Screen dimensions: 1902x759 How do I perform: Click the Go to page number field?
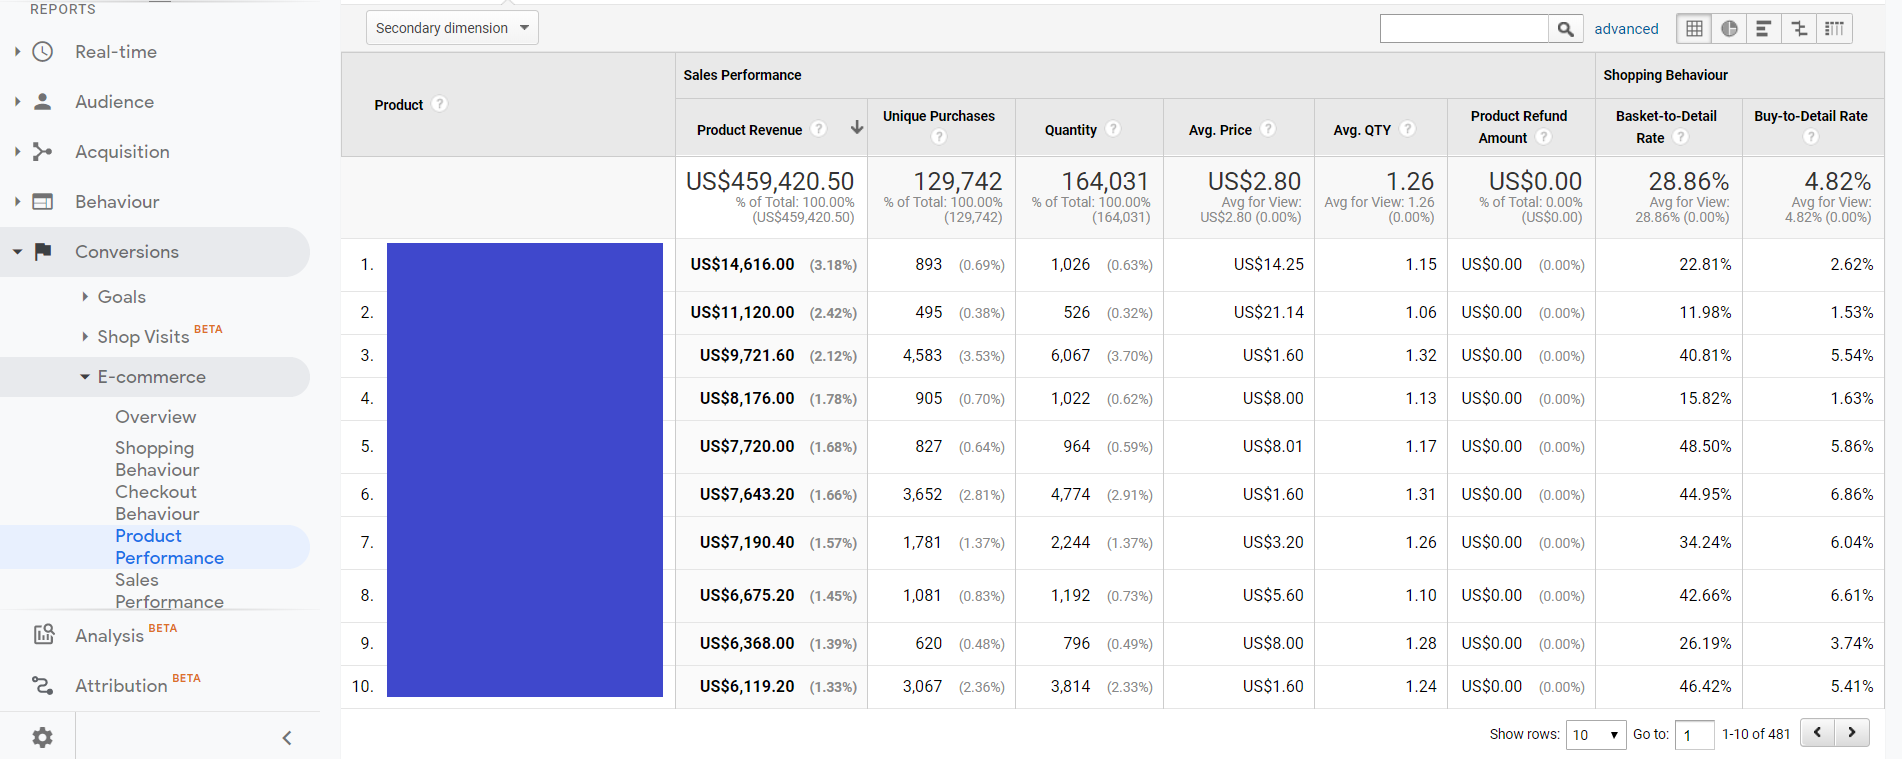pos(1694,735)
